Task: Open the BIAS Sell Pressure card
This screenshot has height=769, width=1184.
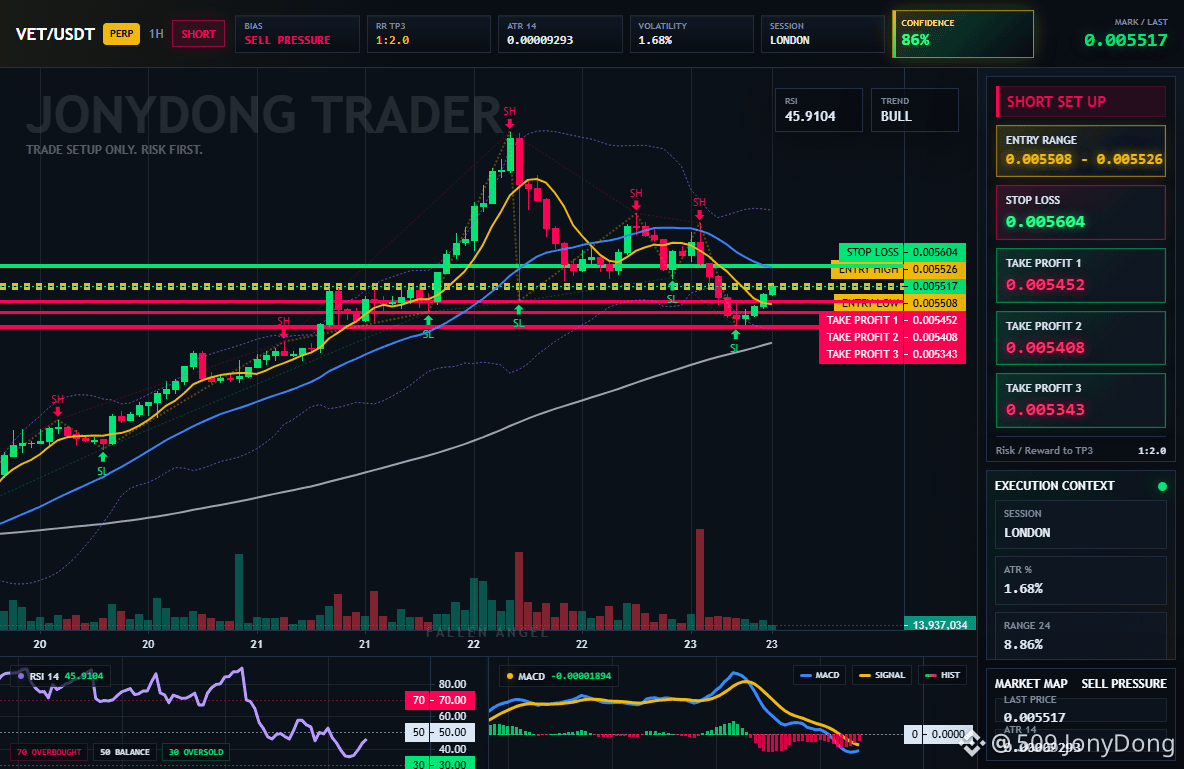Action: tap(298, 34)
